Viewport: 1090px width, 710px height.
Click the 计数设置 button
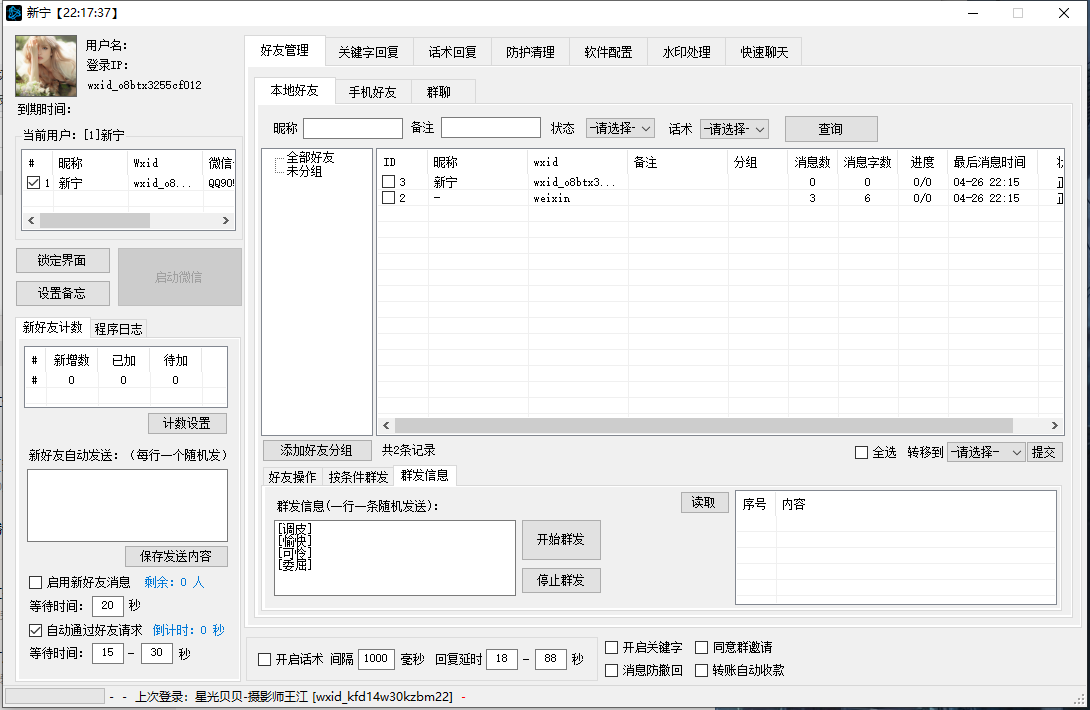click(x=187, y=423)
